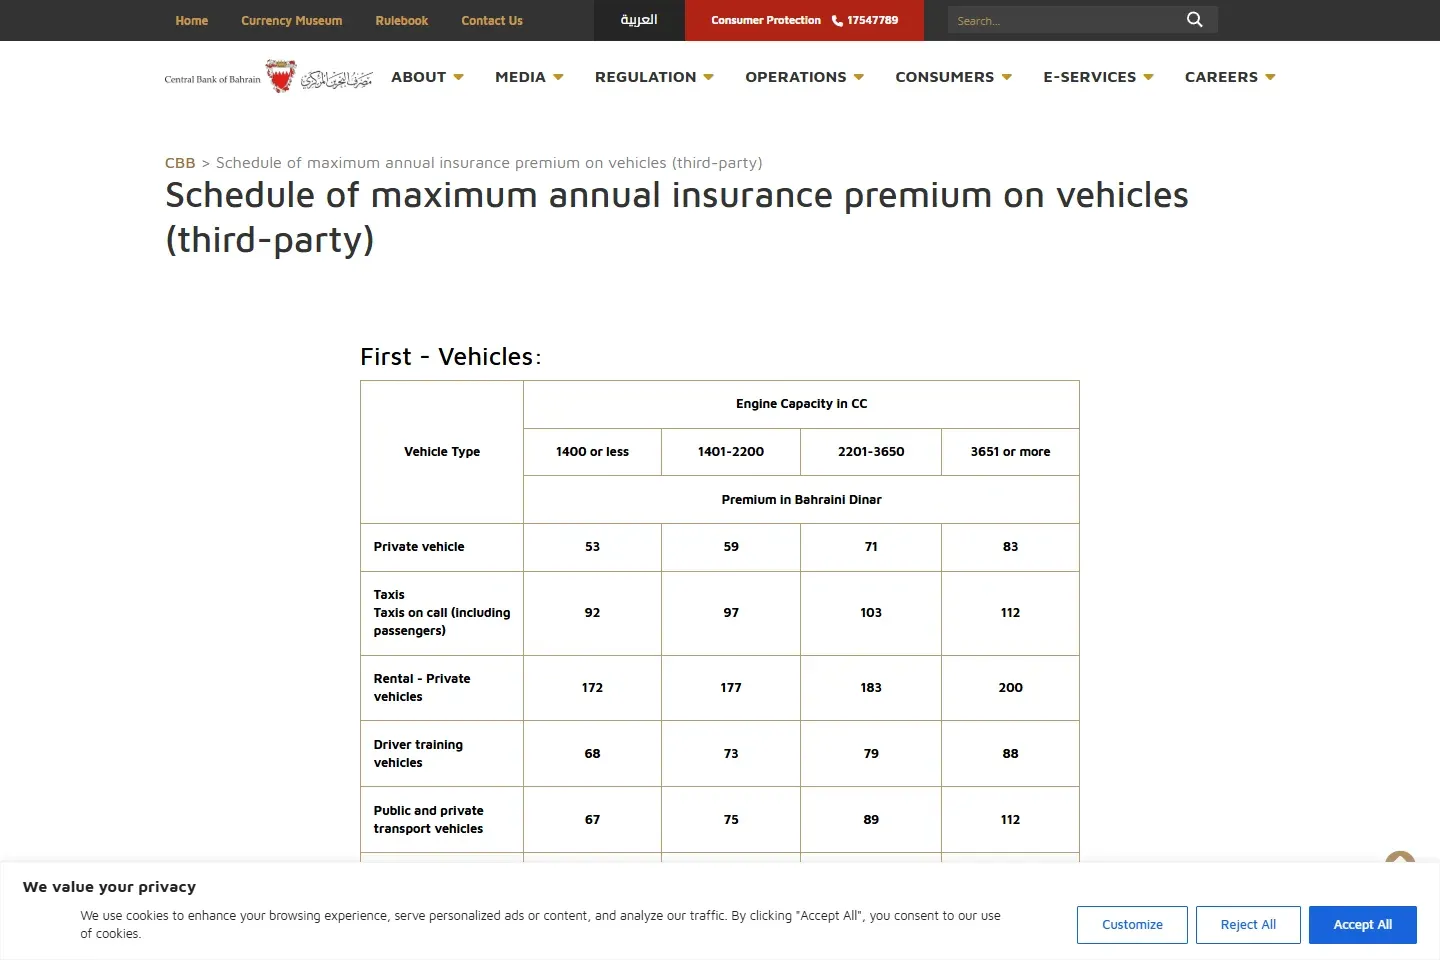
Task: Click the First - Vehicles heading
Action: pyautogui.click(x=450, y=357)
